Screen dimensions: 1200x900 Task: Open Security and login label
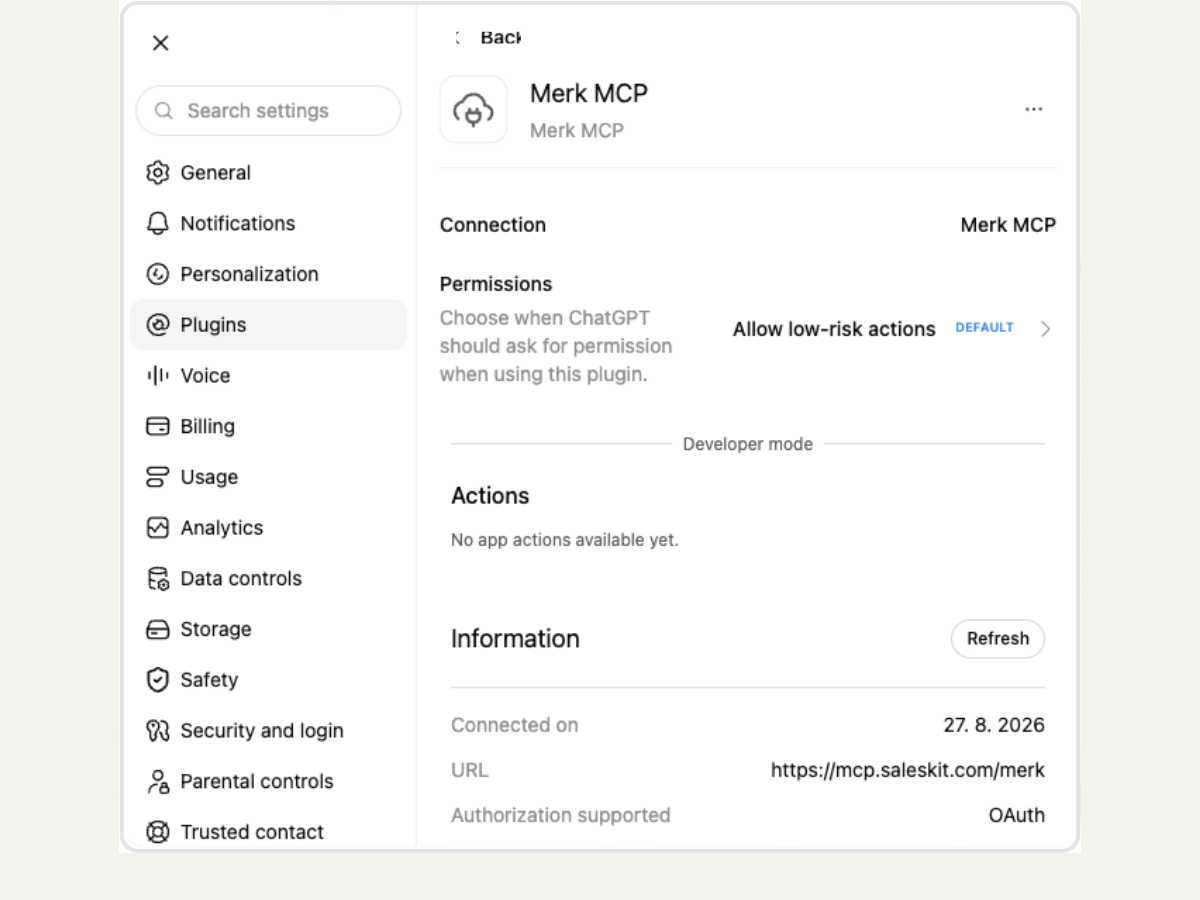pos(261,731)
